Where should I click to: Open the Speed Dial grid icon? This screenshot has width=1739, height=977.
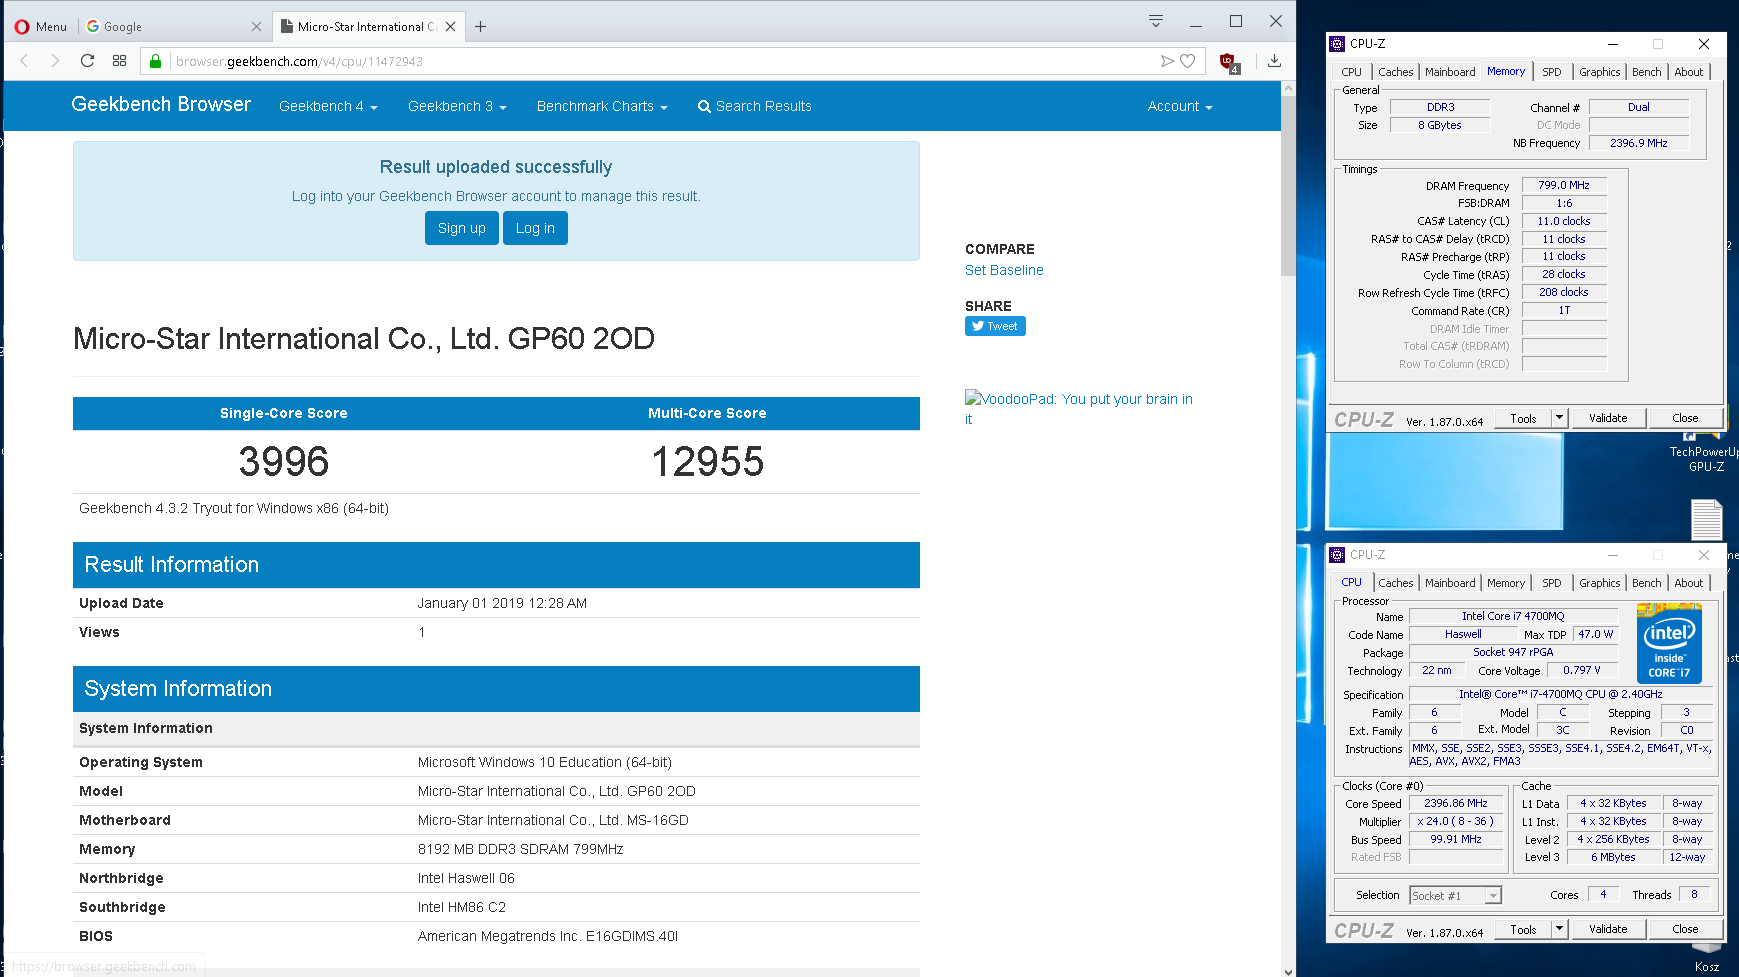tap(119, 61)
